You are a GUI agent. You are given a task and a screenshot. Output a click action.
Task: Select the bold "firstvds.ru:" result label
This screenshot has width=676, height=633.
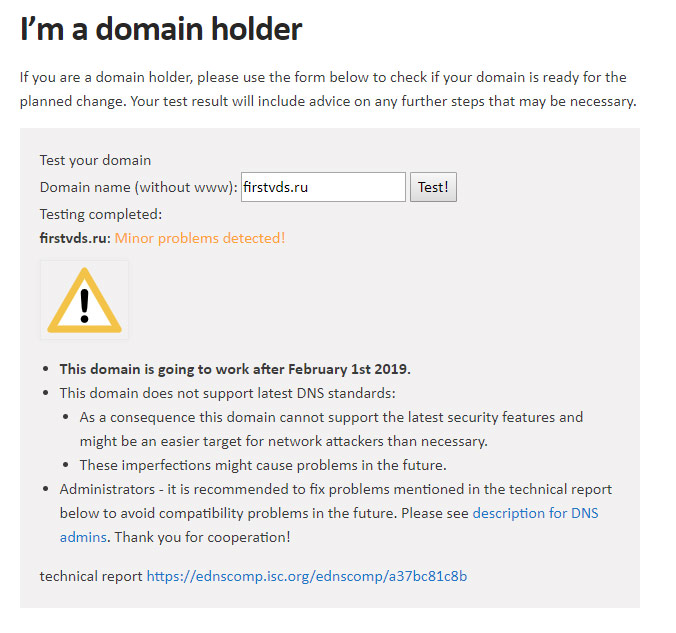coord(75,238)
